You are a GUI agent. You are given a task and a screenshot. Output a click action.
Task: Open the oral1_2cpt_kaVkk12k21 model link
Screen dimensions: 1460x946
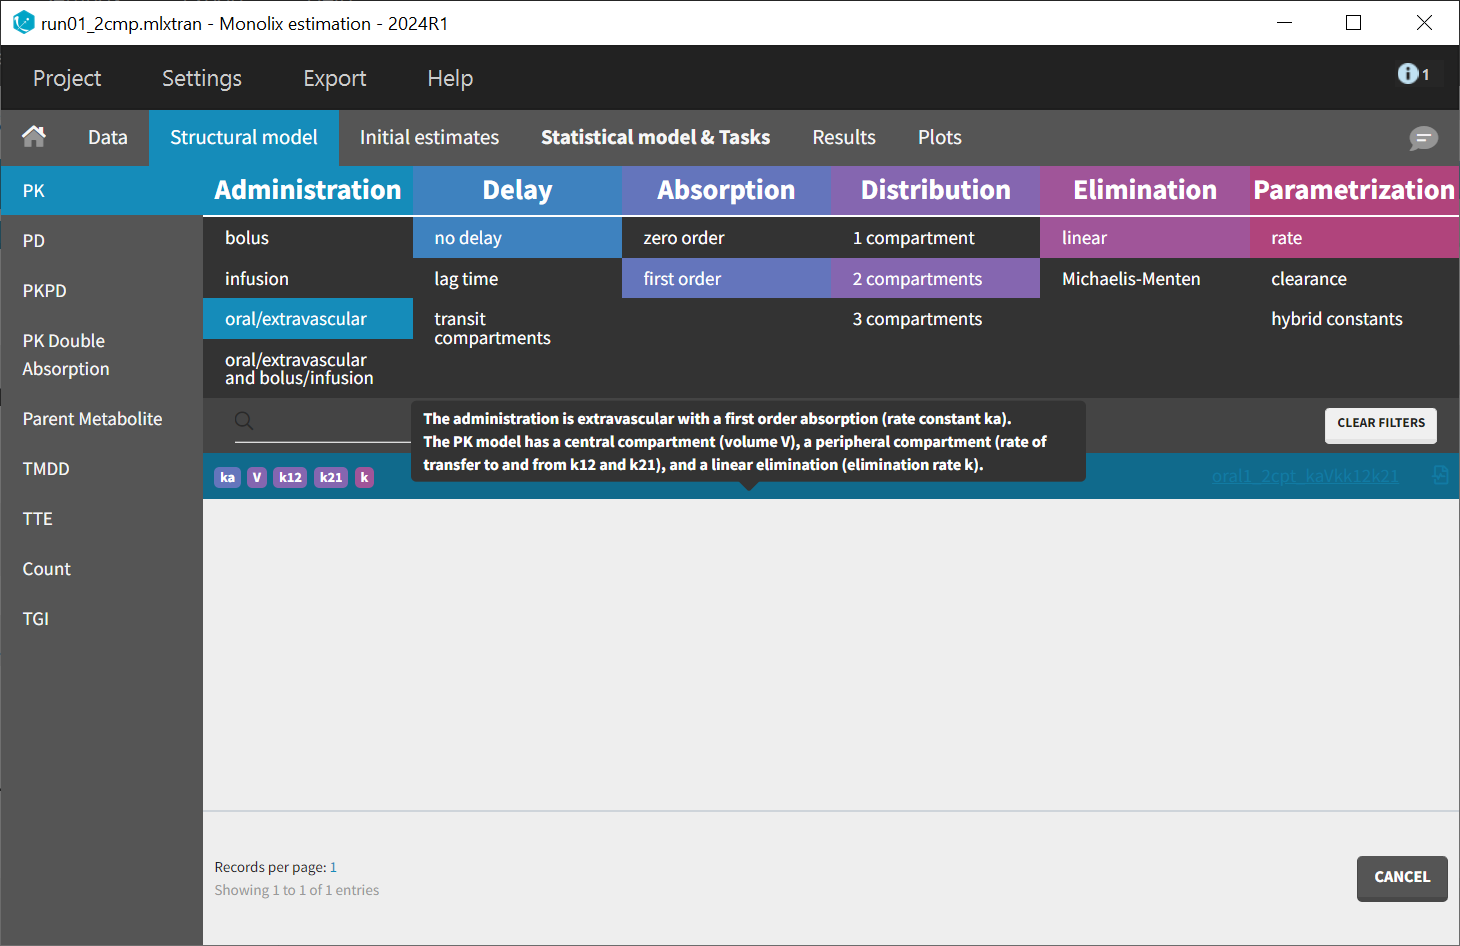[1304, 476]
